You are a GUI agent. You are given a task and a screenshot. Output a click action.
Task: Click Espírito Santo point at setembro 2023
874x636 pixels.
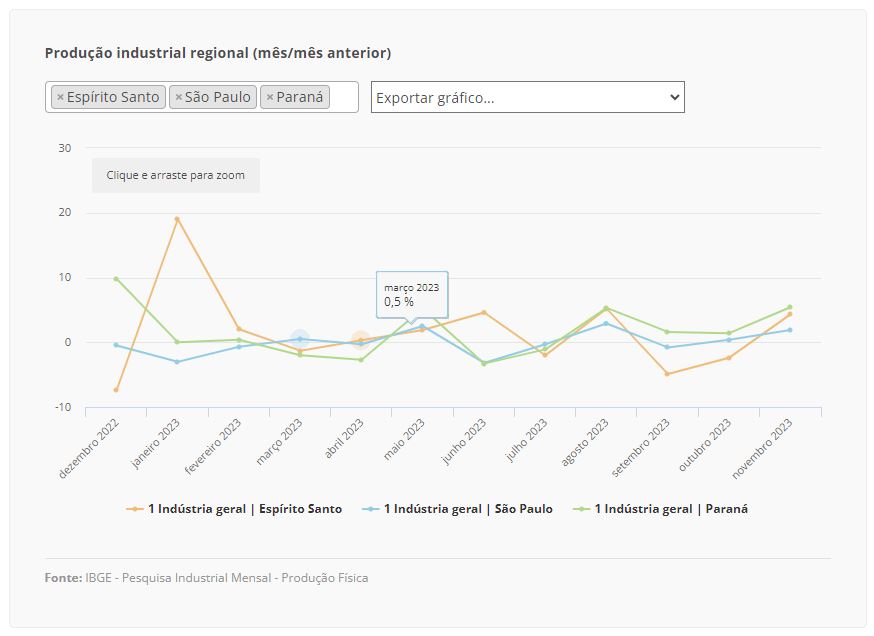coord(667,373)
